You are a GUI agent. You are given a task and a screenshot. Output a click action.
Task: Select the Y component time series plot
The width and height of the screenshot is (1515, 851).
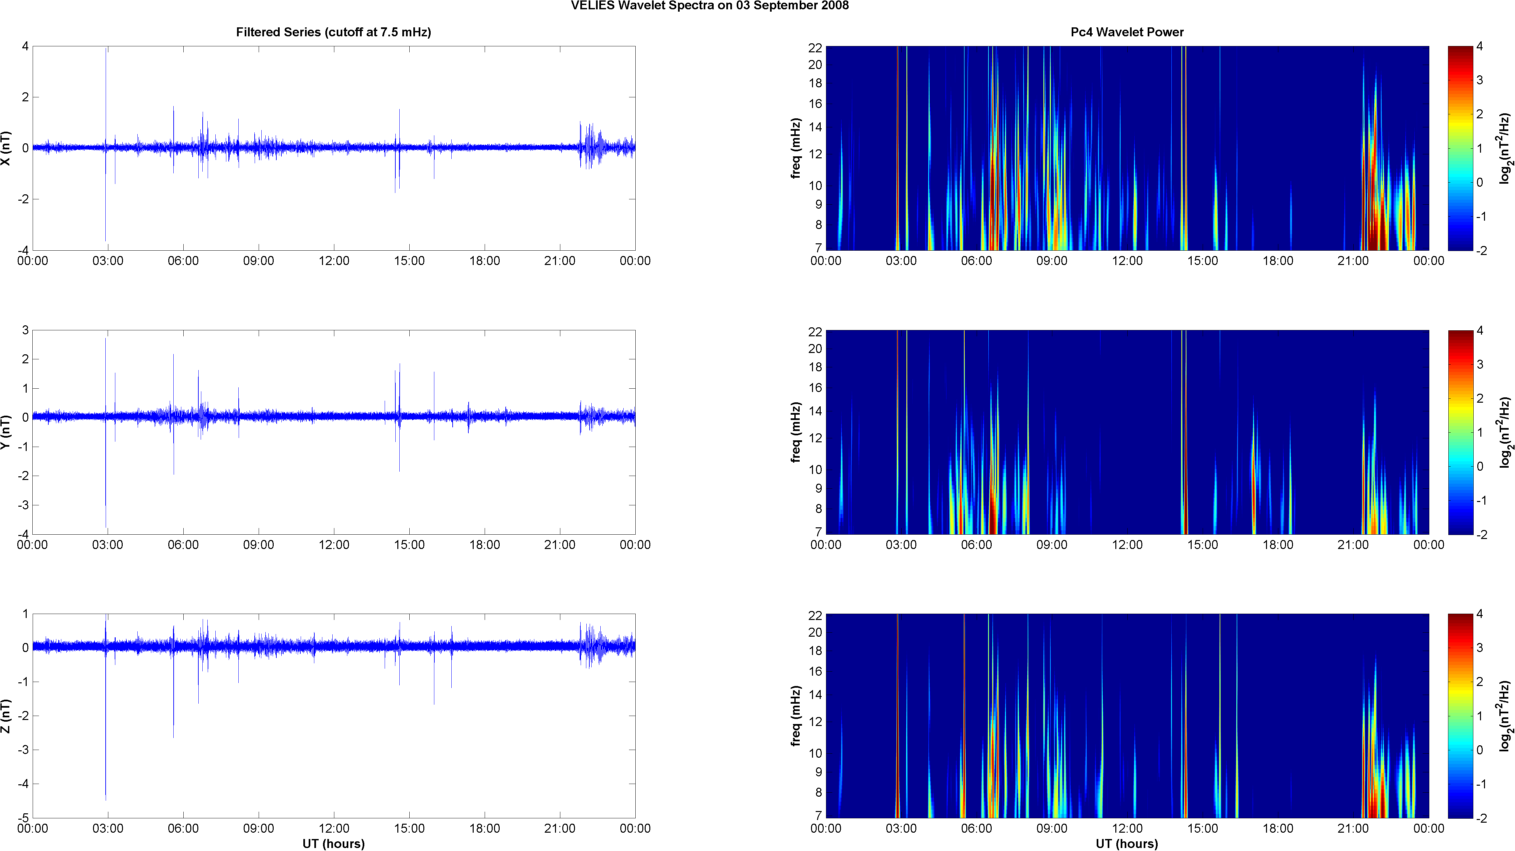click(x=333, y=432)
